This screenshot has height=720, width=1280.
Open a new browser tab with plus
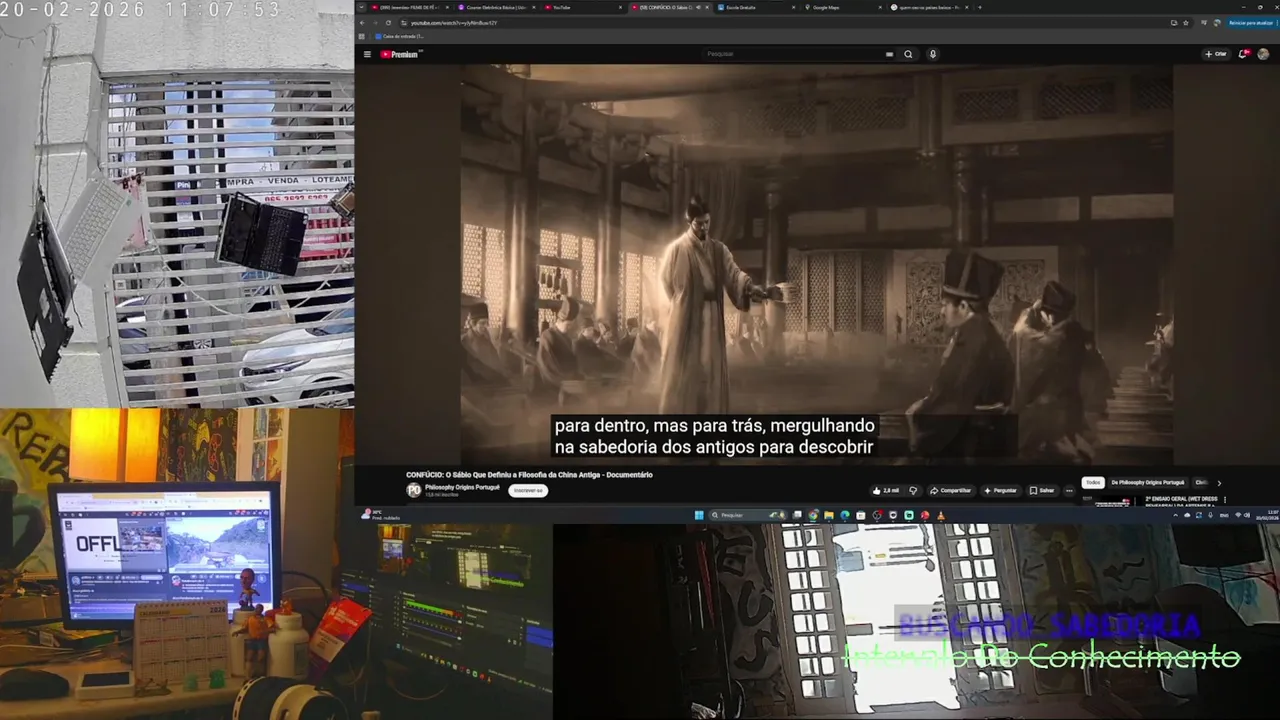(x=979, y=7)
